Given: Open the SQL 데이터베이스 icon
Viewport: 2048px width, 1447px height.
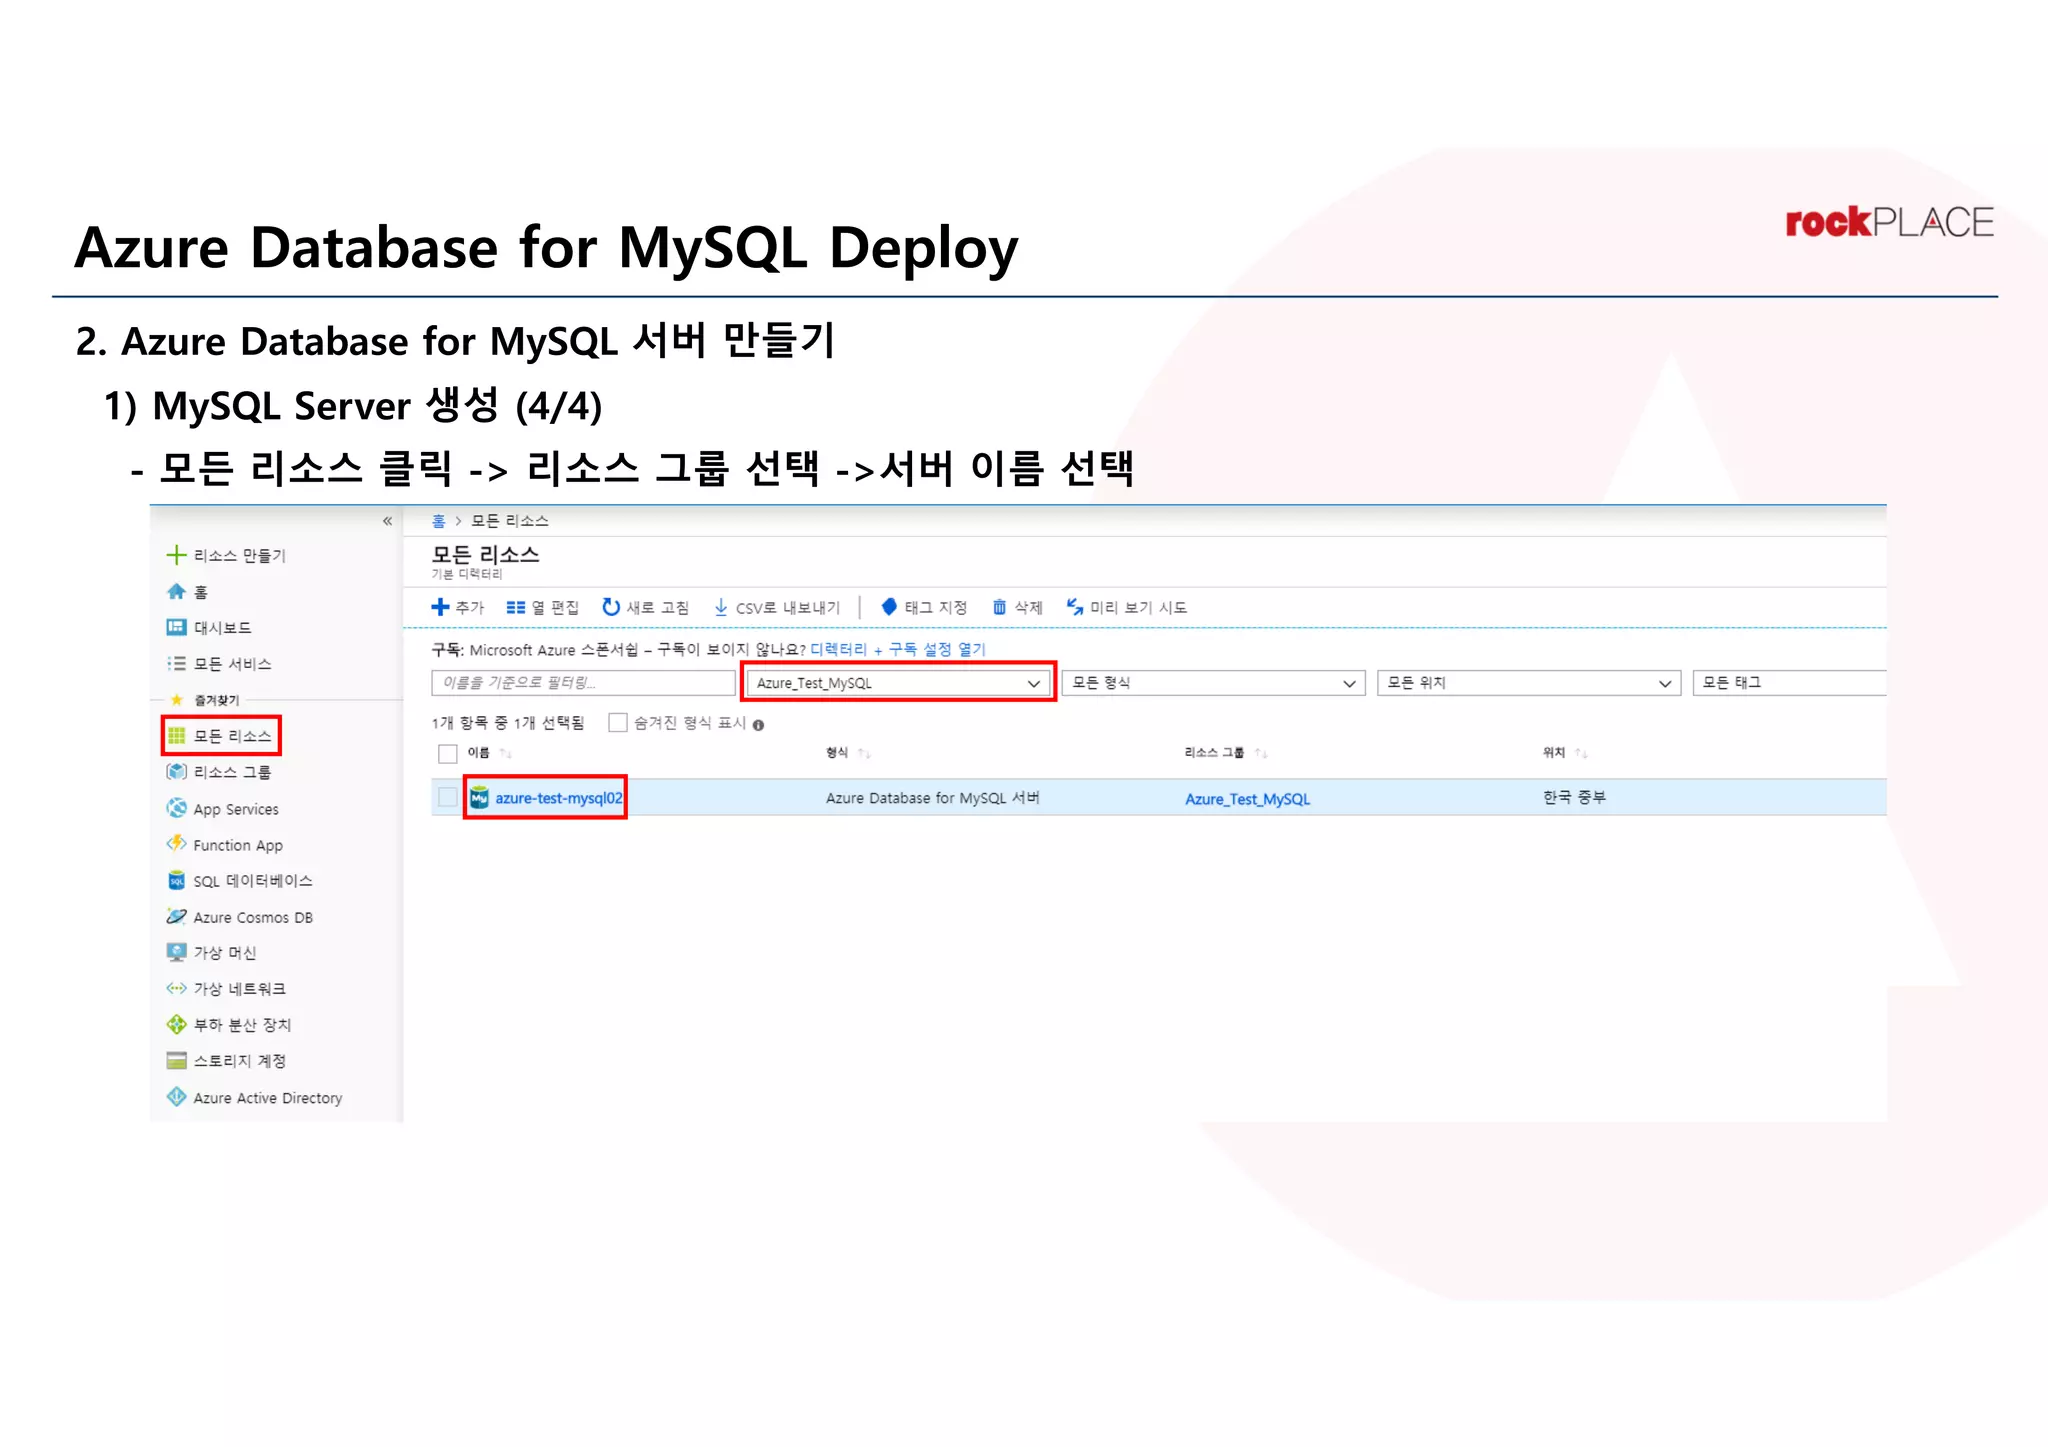Looking at the screenshot, I should coord(176,880).
